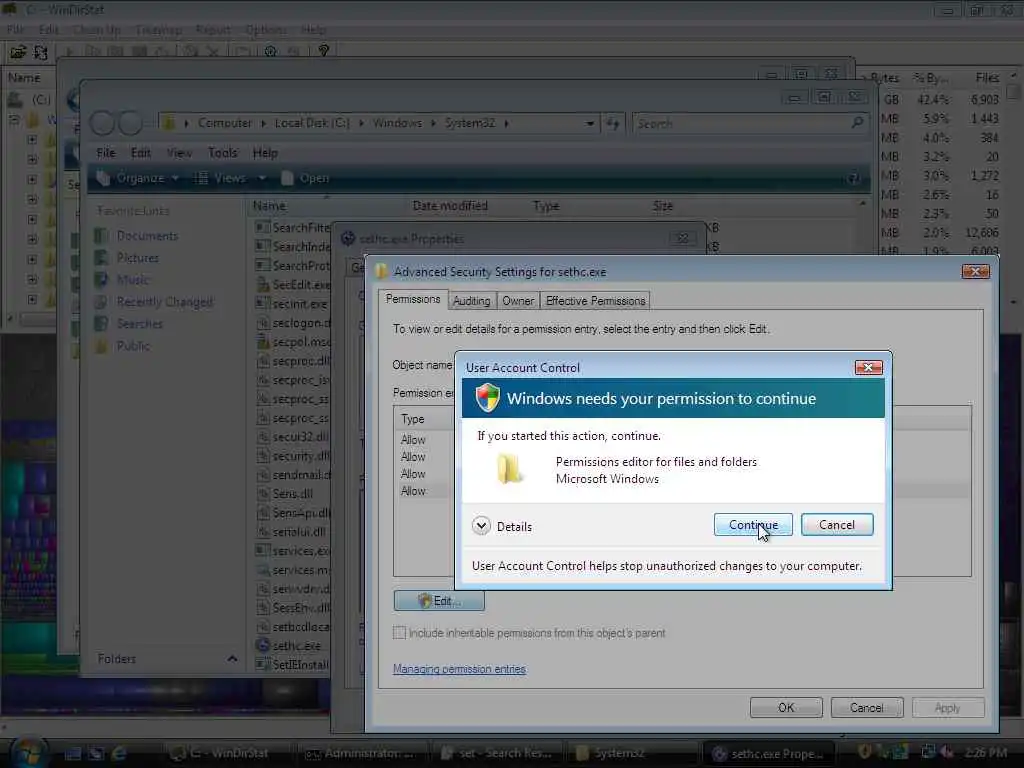
Task: Sort by Size column in Explorer
Action: pos(662,206)
